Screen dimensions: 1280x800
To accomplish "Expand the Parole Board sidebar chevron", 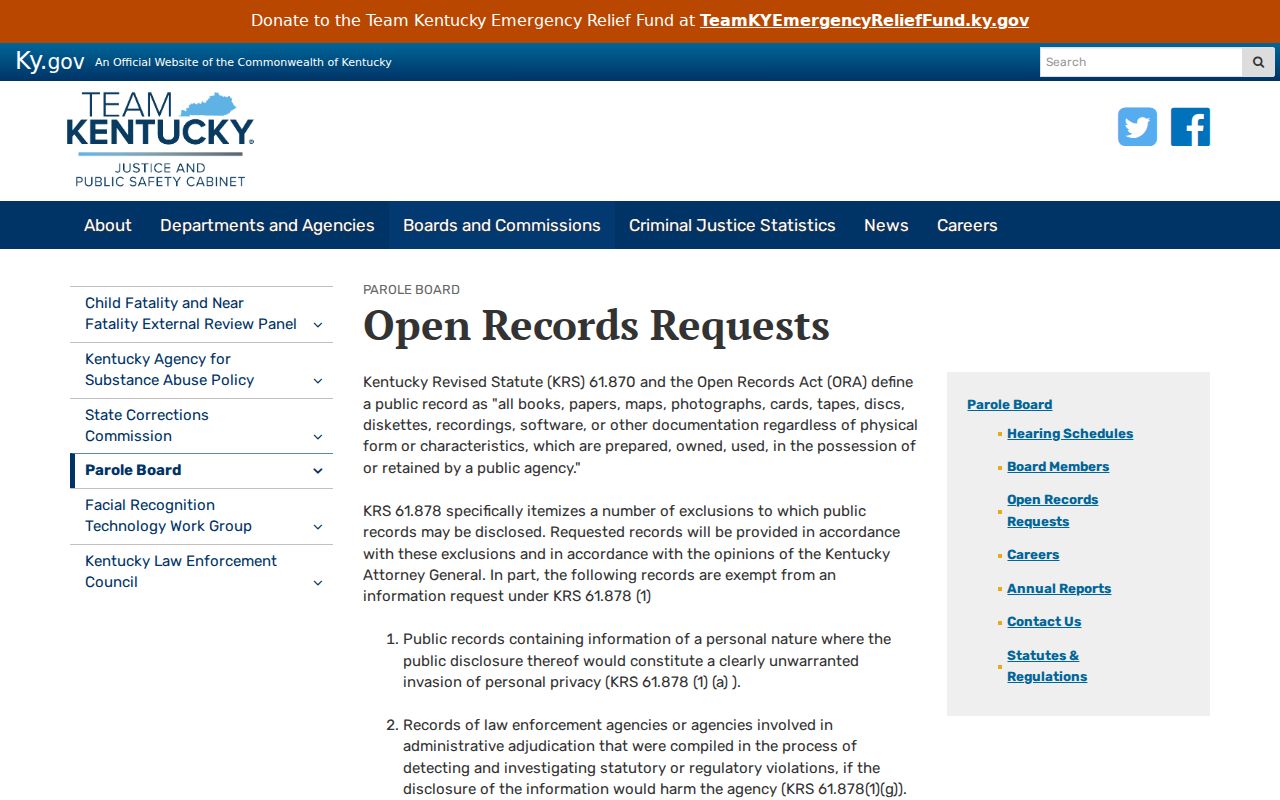I will 318,470.
